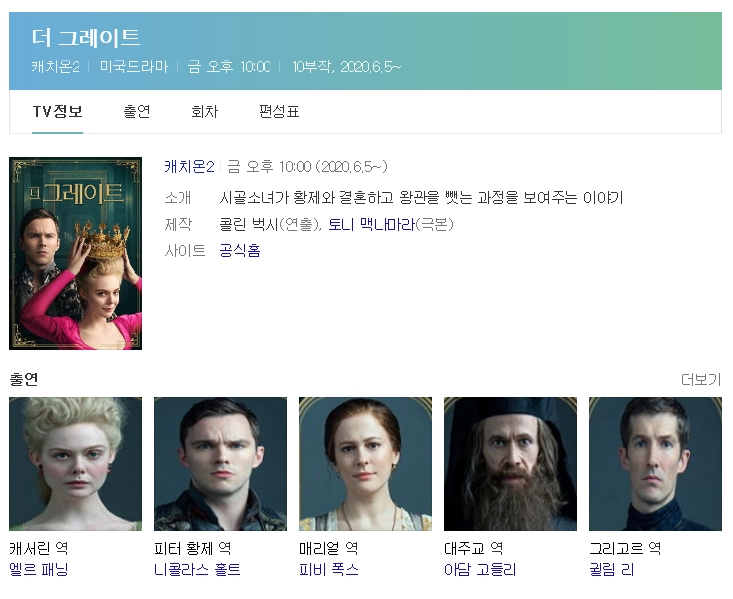This screenshot has height=599, width=733.
Task: Click the 더 그레이트 poster thumbnail
Action: click(x=75, y=253)
